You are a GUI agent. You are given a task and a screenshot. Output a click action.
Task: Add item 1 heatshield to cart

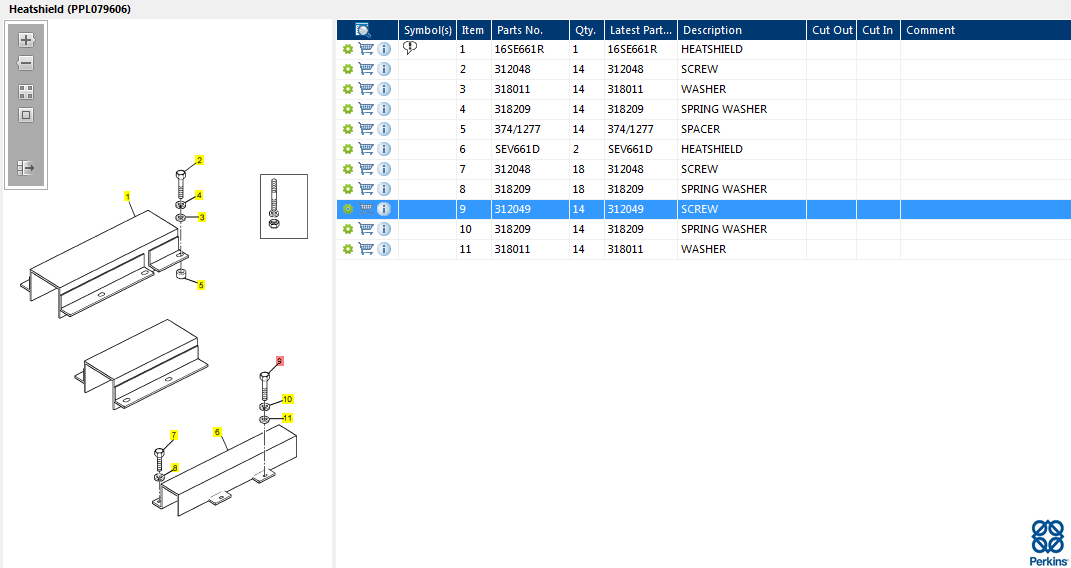[x=366, y=49]
